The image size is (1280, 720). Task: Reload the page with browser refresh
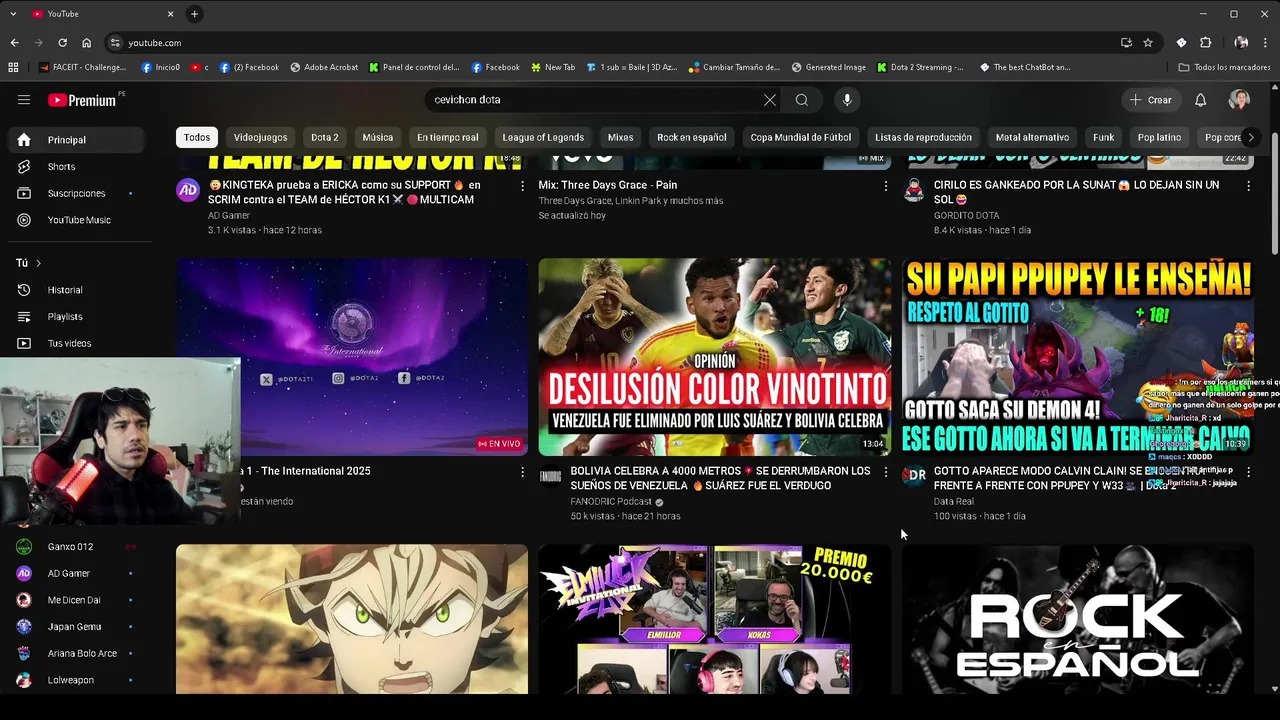[x=62, y=43]
